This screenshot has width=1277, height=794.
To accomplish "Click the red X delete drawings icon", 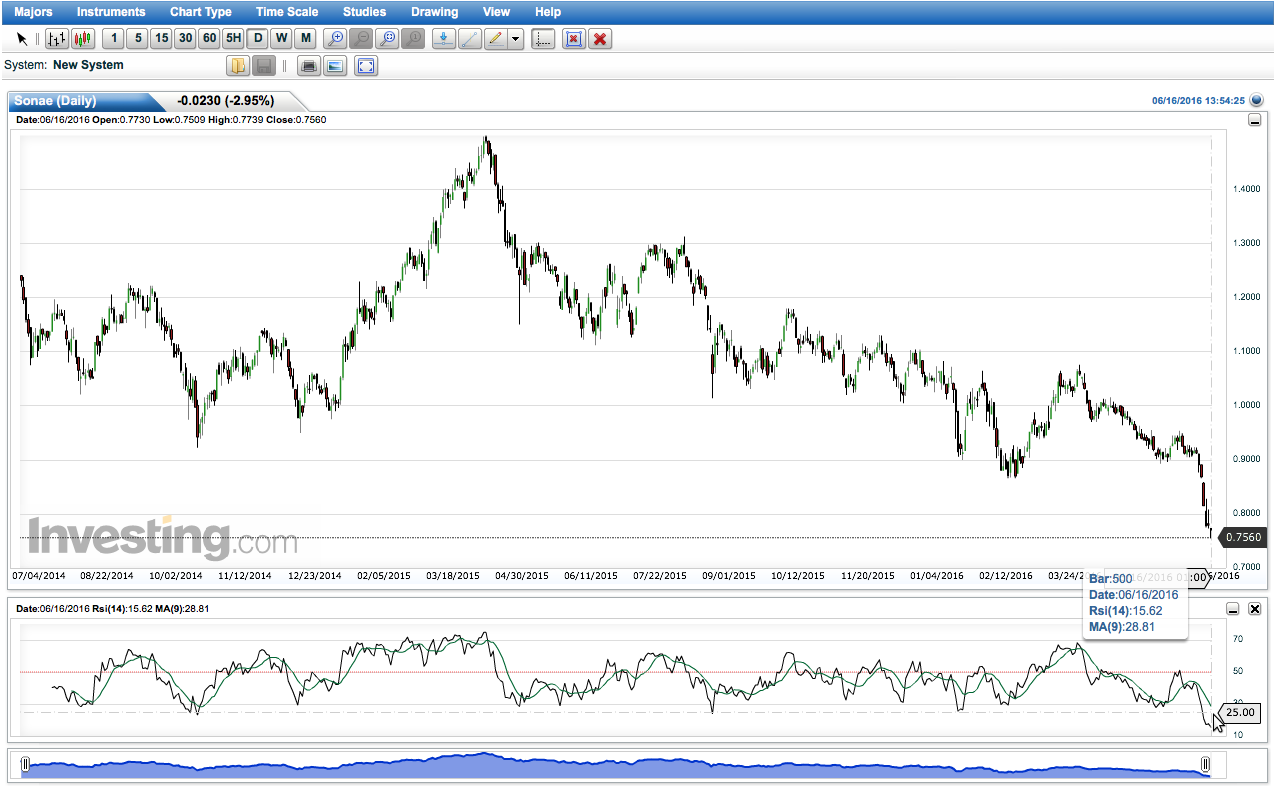I will coord(600,39).
